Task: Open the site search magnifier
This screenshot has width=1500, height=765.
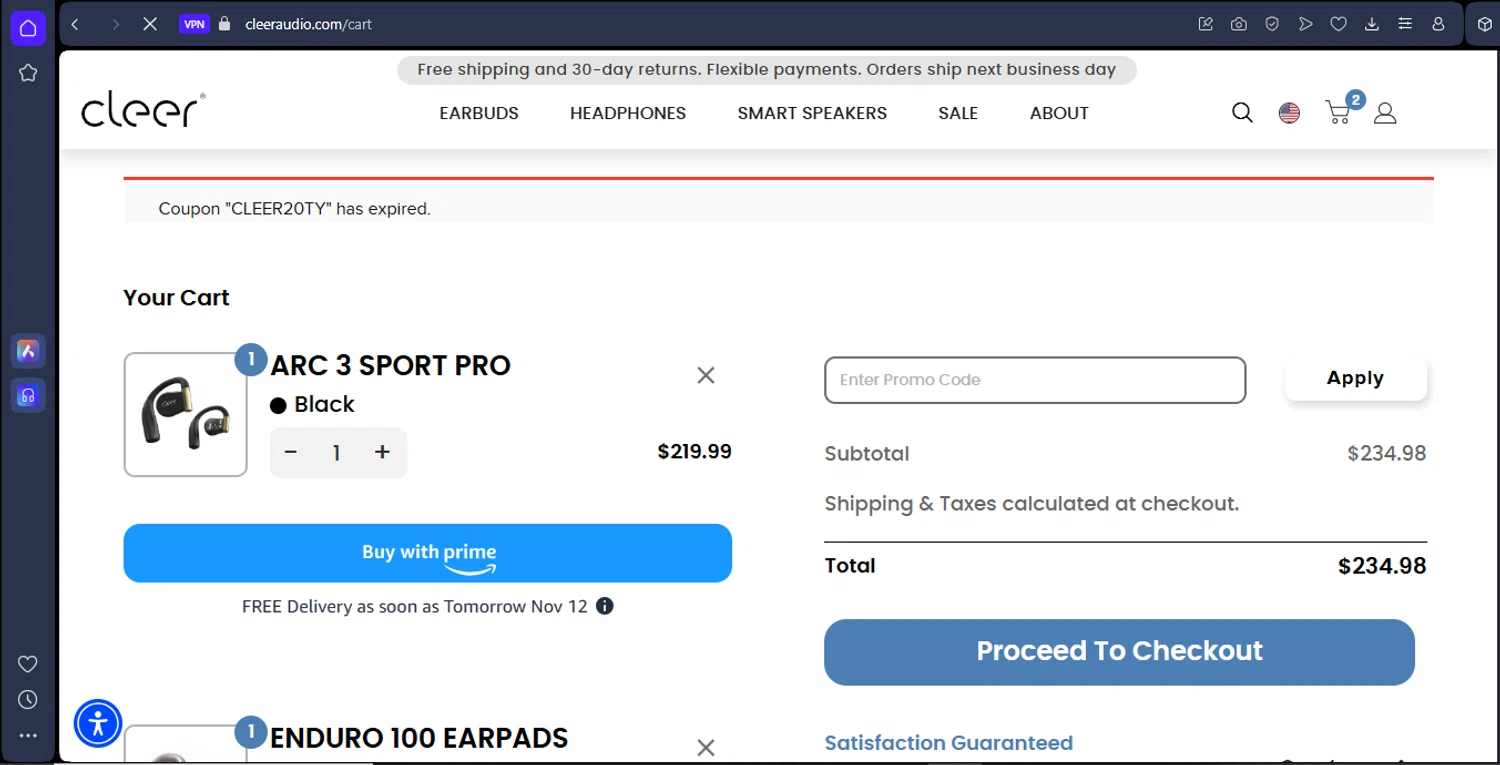Action: [x=1242, y=113]
